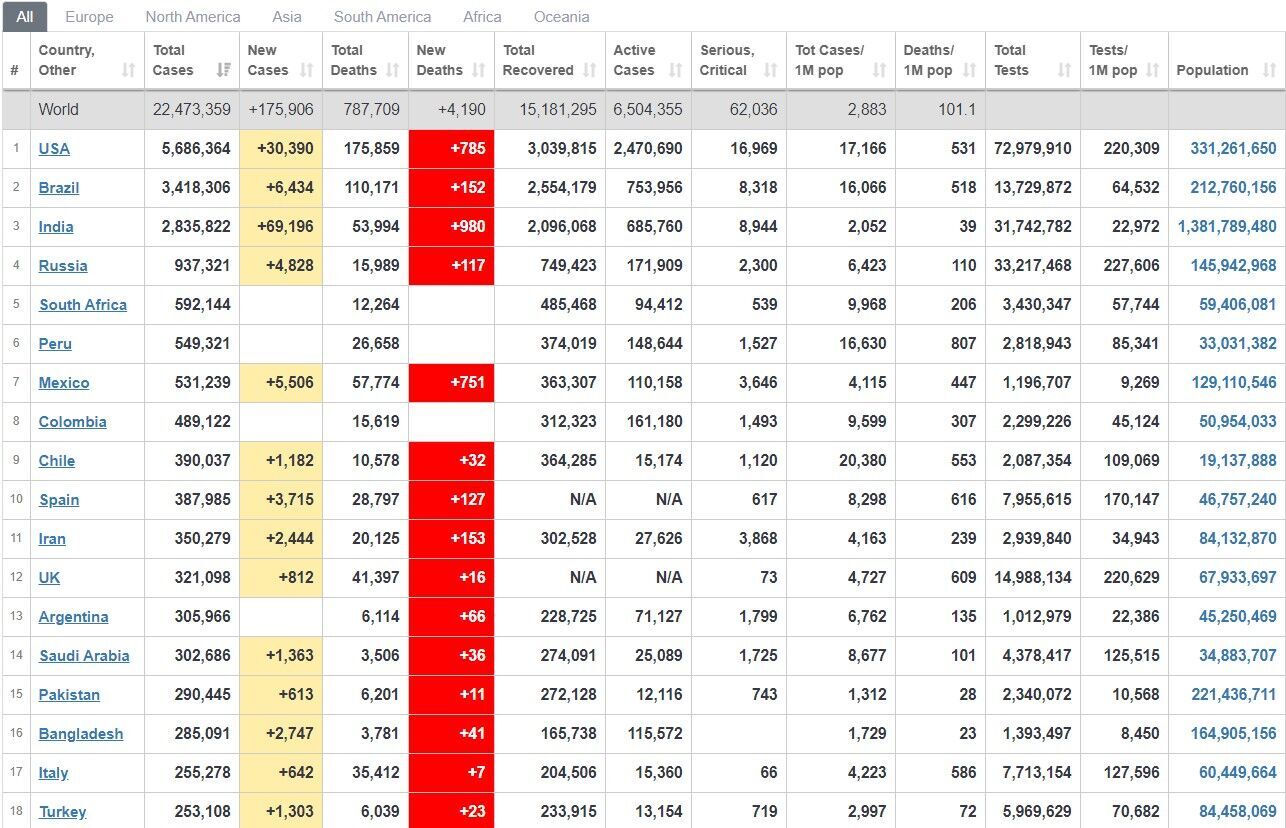The image size is (1286, 828).
Task: Click Brazil's yellow +6,434 new cases cell
Action: pyautogui.click(x=281, y=188)
